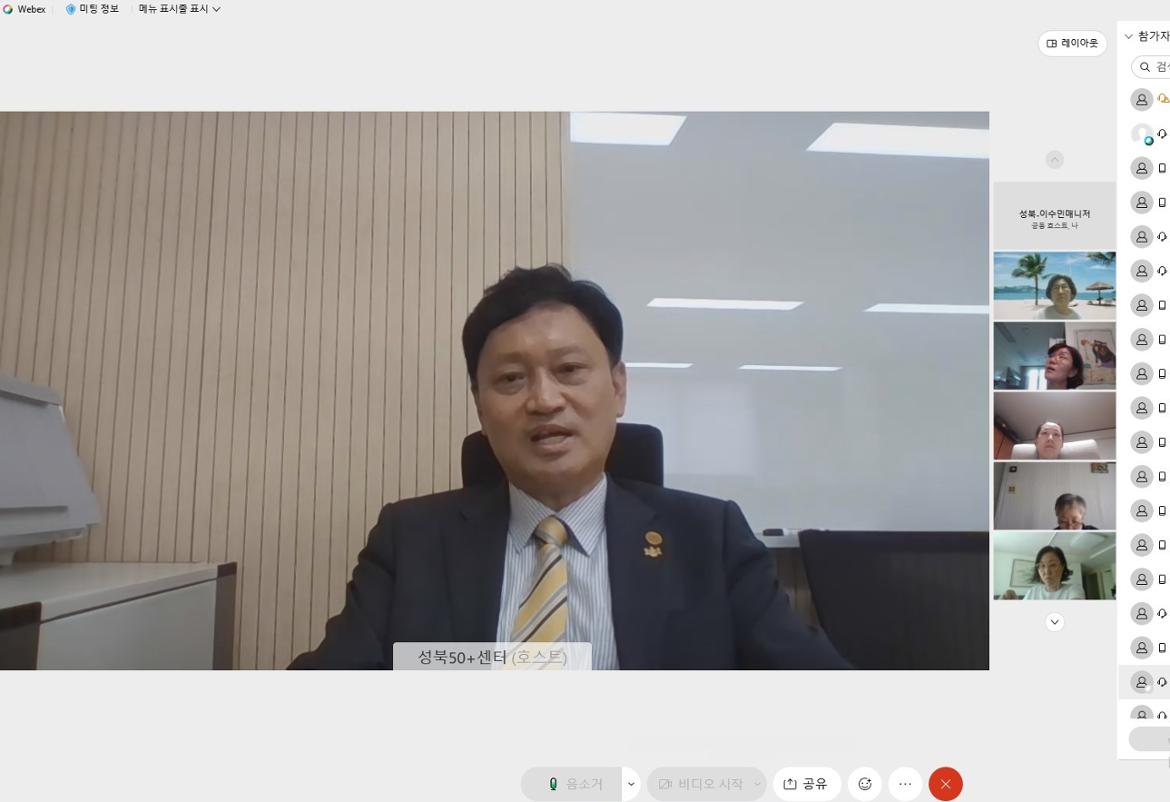The image size is (1170, 802).
Task: Mute your microphone with the 음소거 button
Action: 578,784
